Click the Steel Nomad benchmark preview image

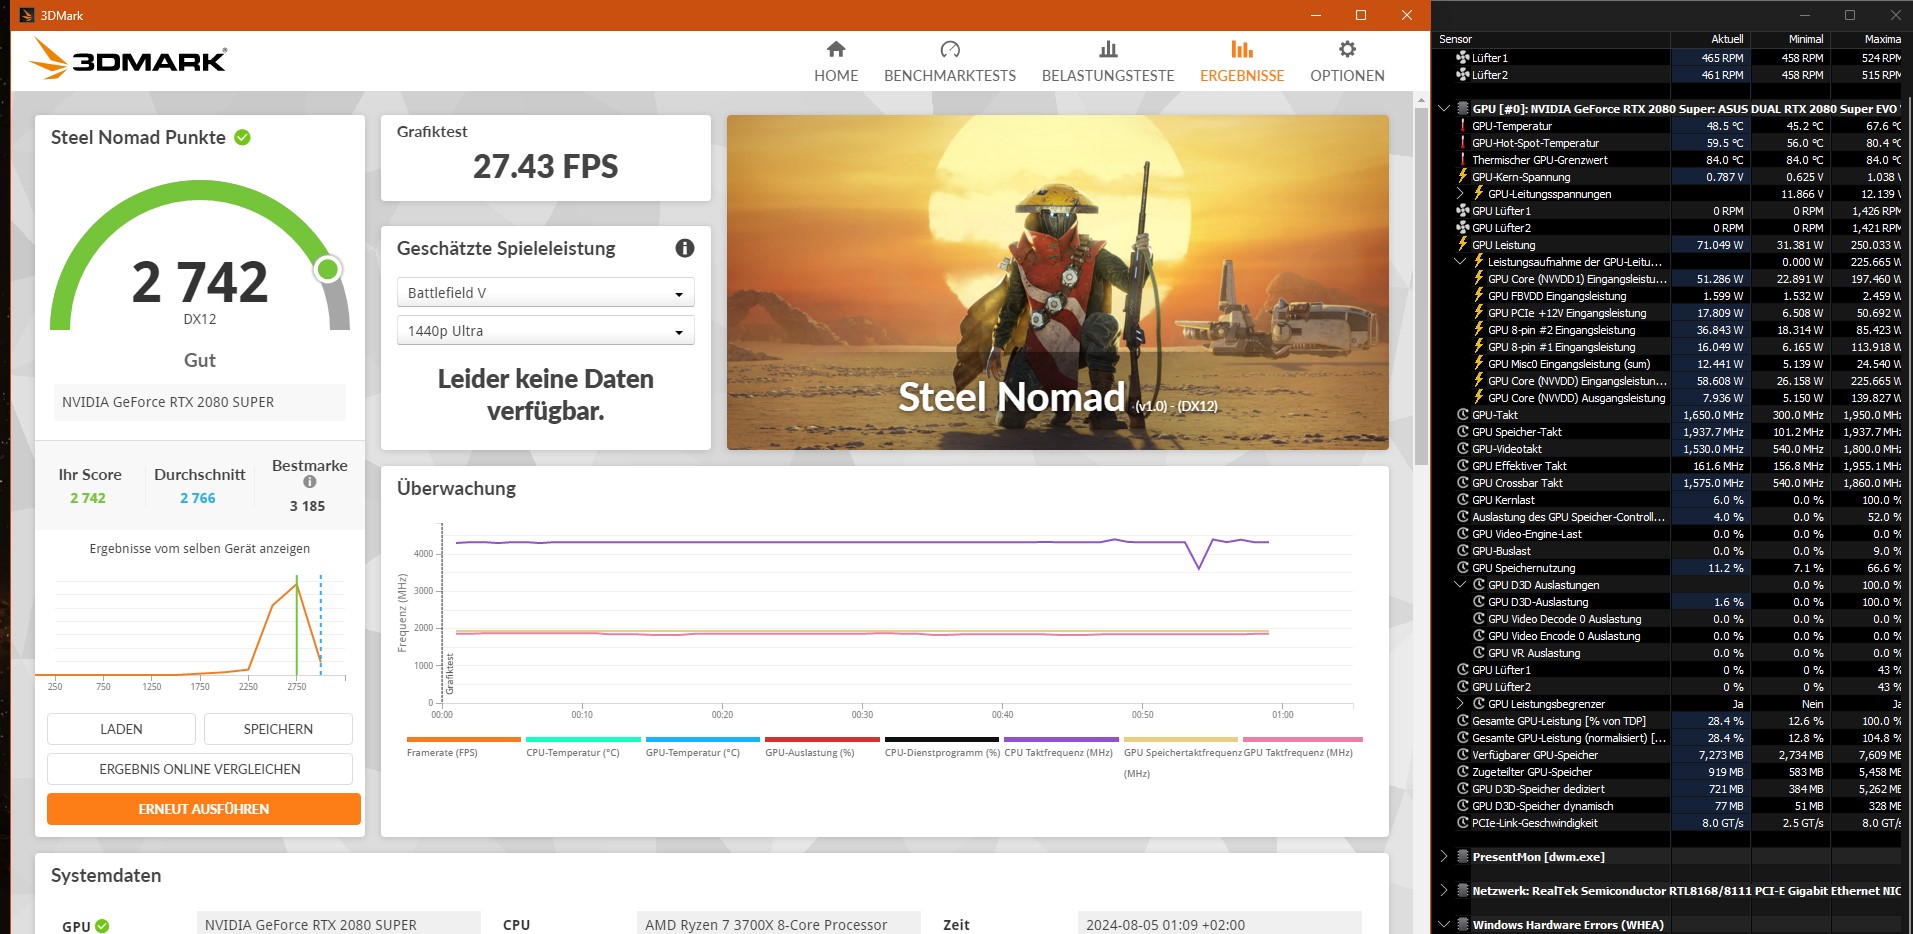pos(1058,282)
